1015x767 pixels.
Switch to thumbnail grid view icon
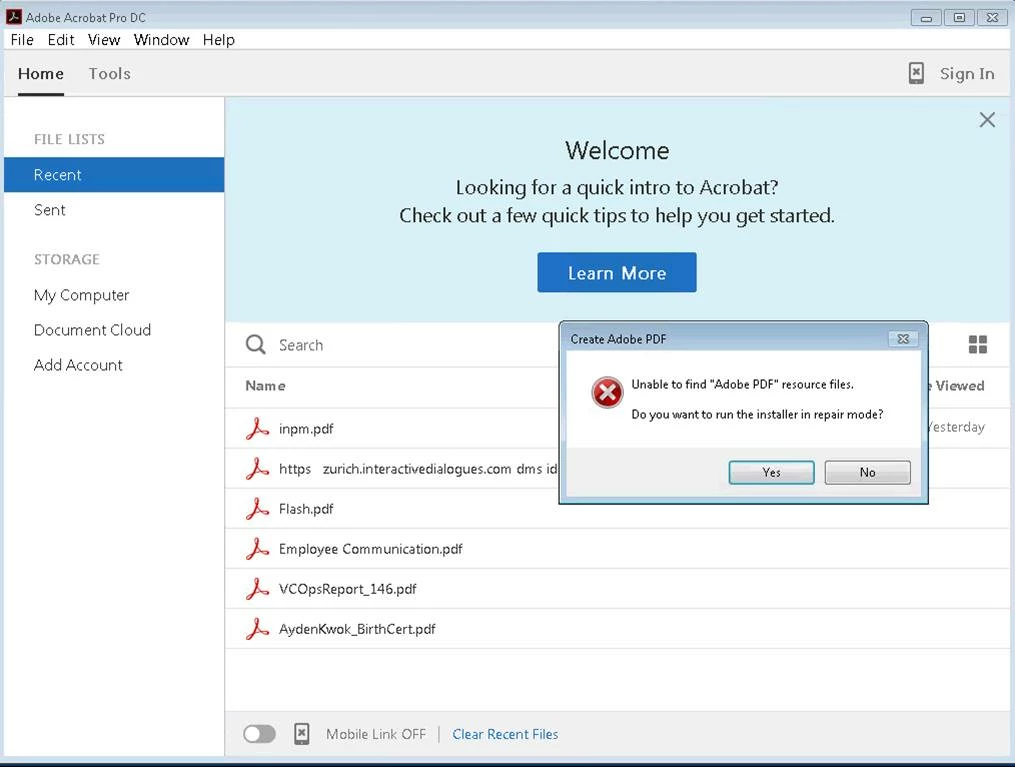point(977,344)
